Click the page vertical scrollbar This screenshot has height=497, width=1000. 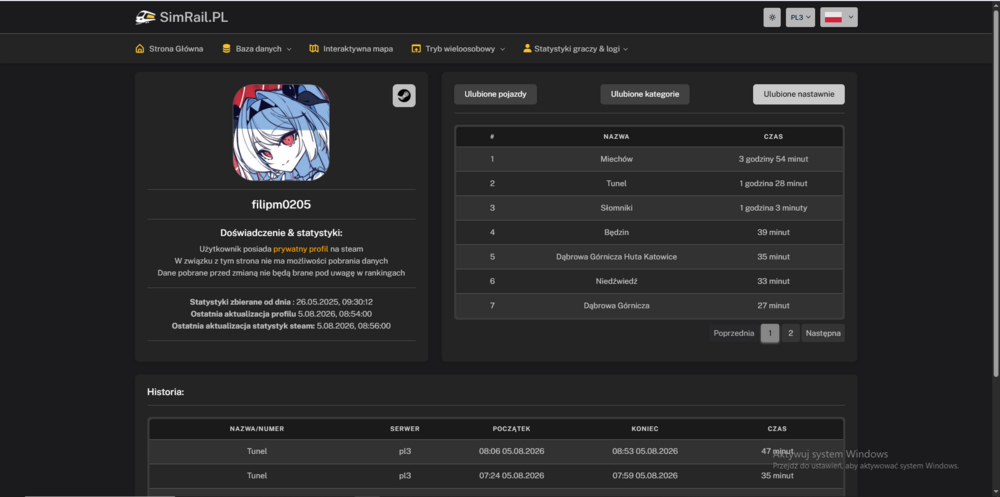996,191
